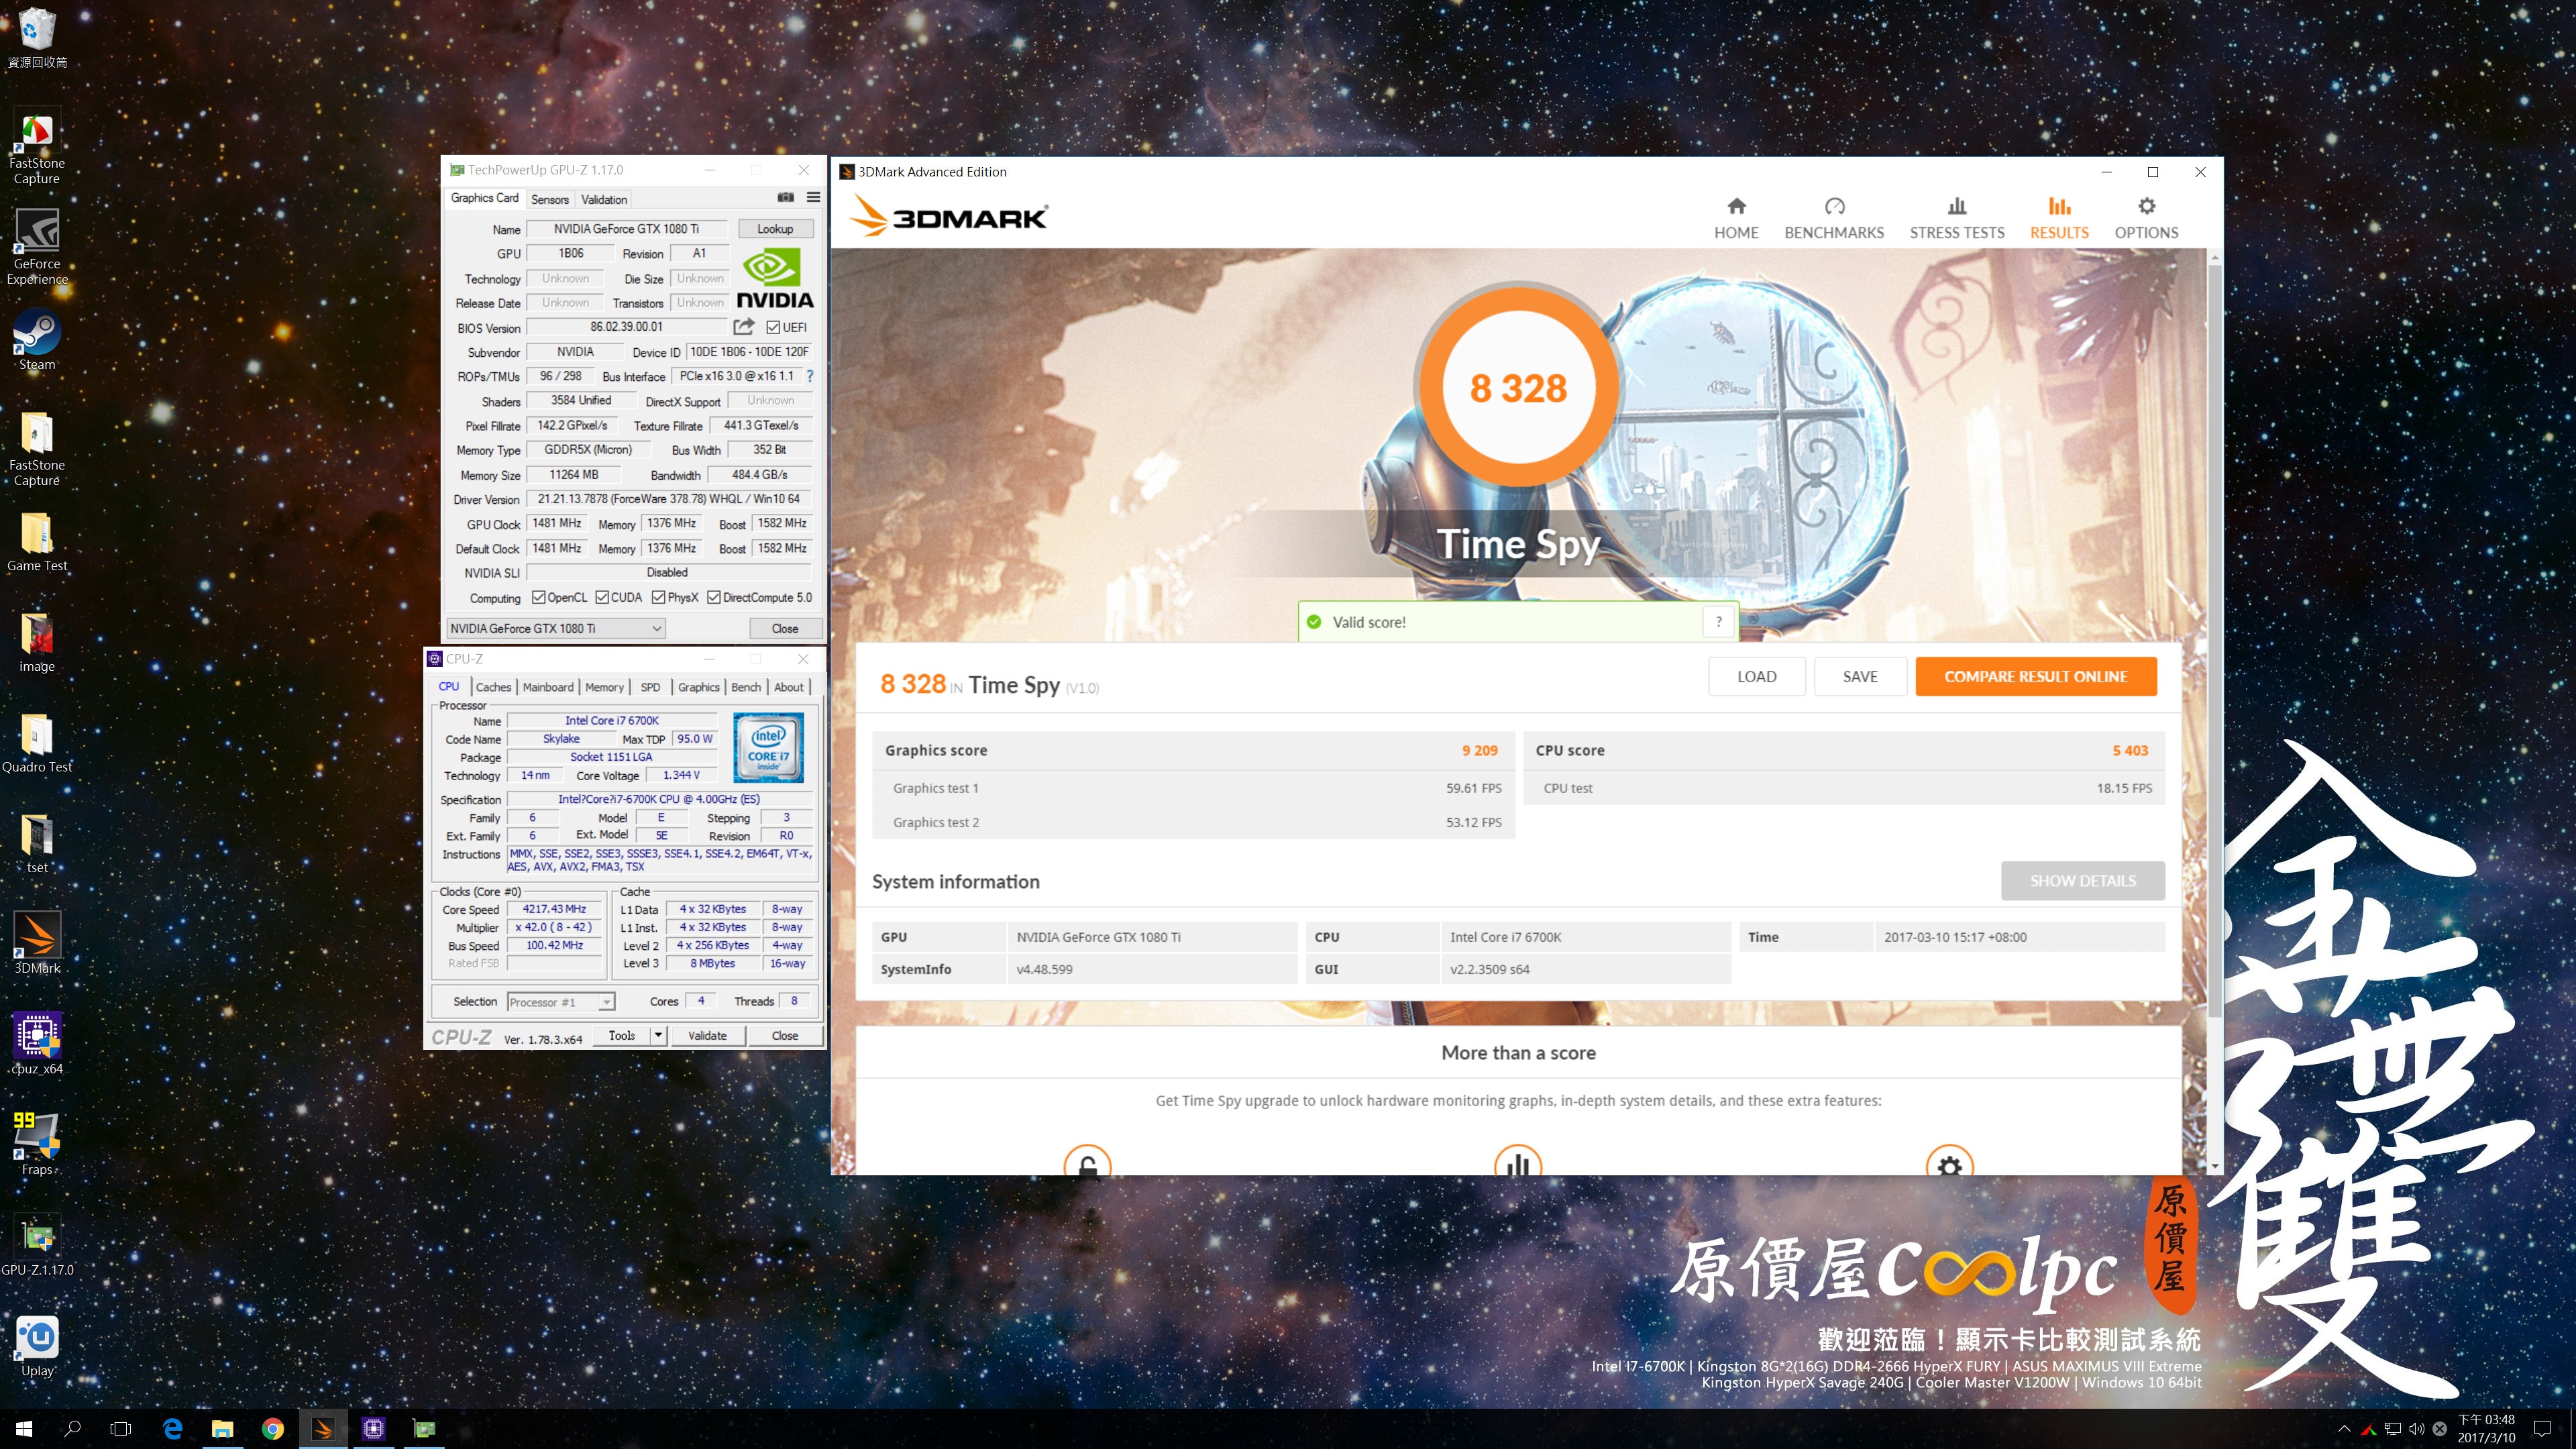Open Windows Task View button
This screenshot has height=1449, width=2576.
[121, 1429]
